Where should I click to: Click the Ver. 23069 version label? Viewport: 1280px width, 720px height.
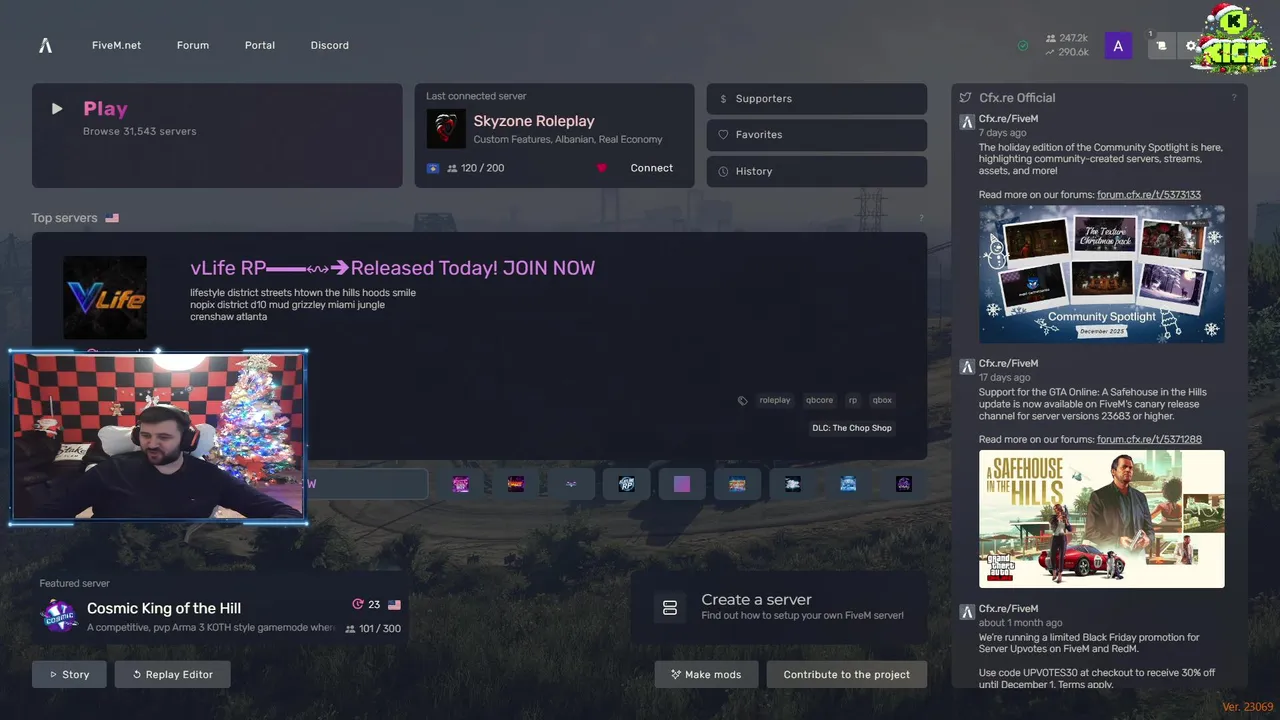[x=1247, y=707]
